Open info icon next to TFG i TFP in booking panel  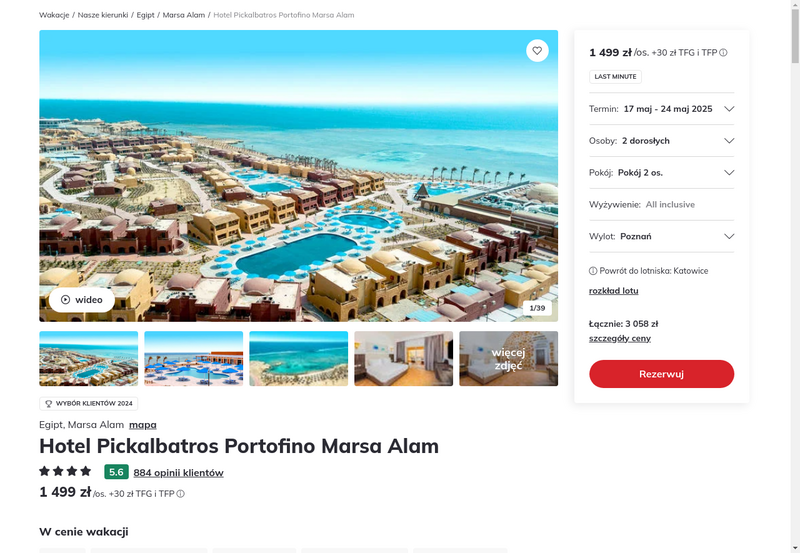tap(723, 53)
